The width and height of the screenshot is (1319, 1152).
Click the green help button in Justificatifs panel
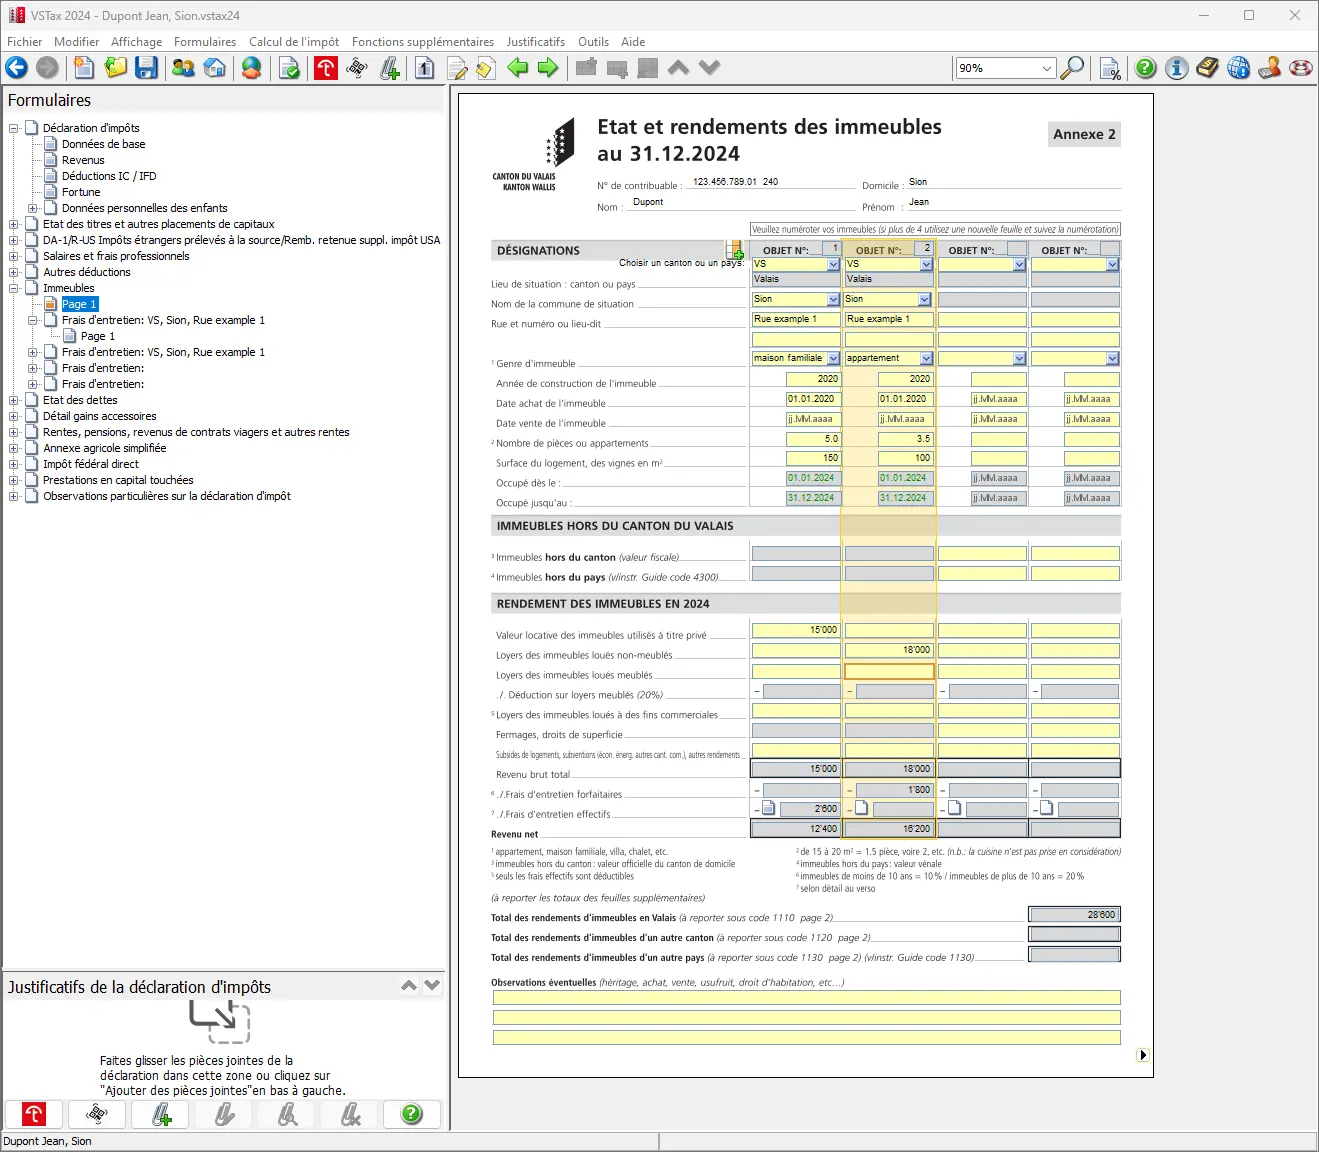click(411, 1114)
